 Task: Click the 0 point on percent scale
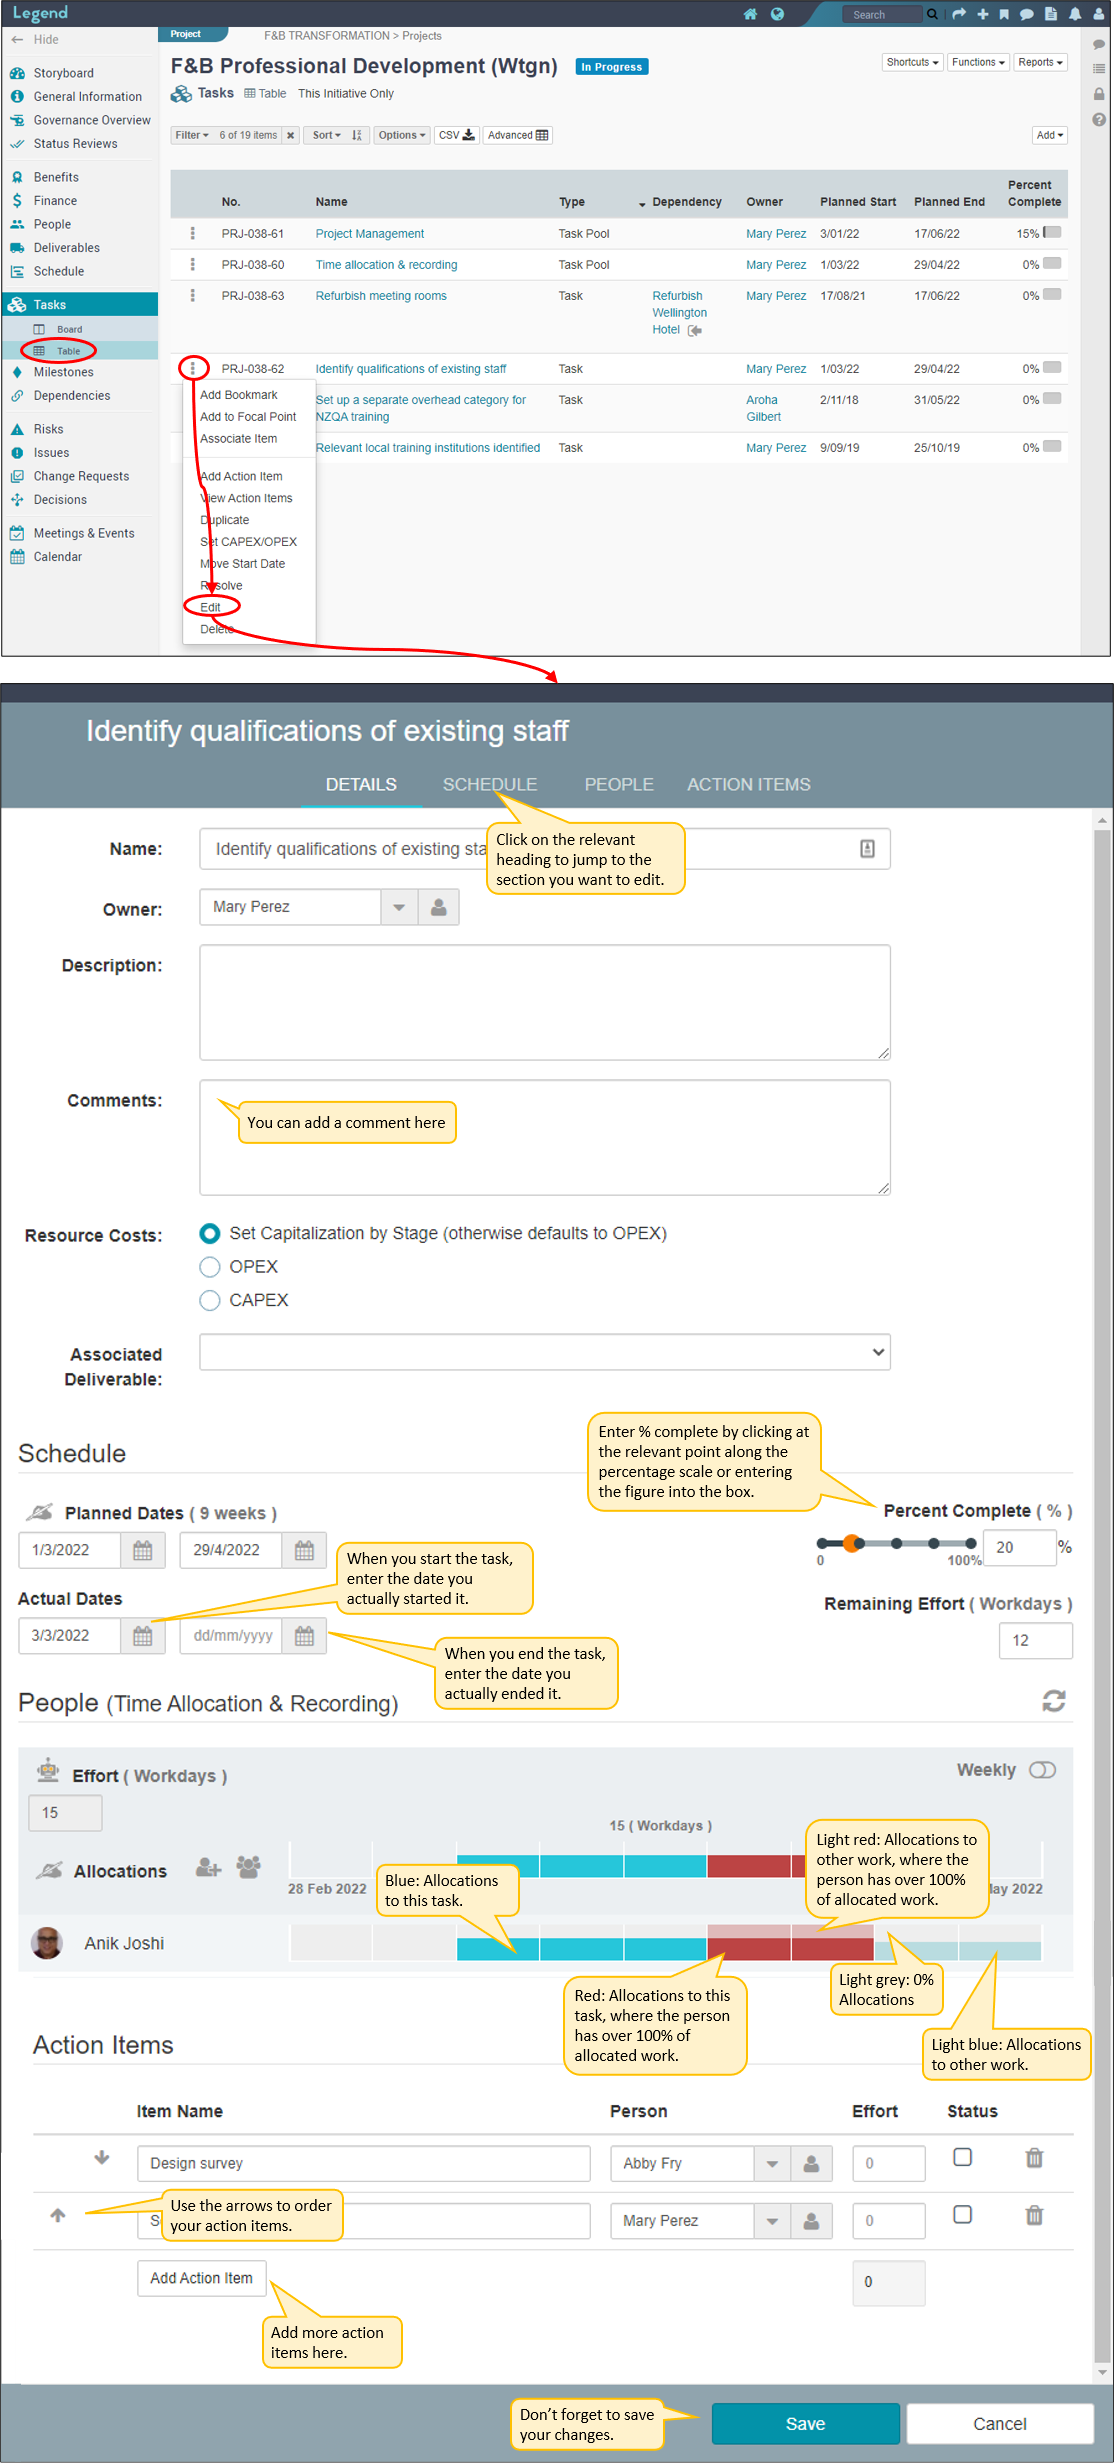click(822, 1543)
